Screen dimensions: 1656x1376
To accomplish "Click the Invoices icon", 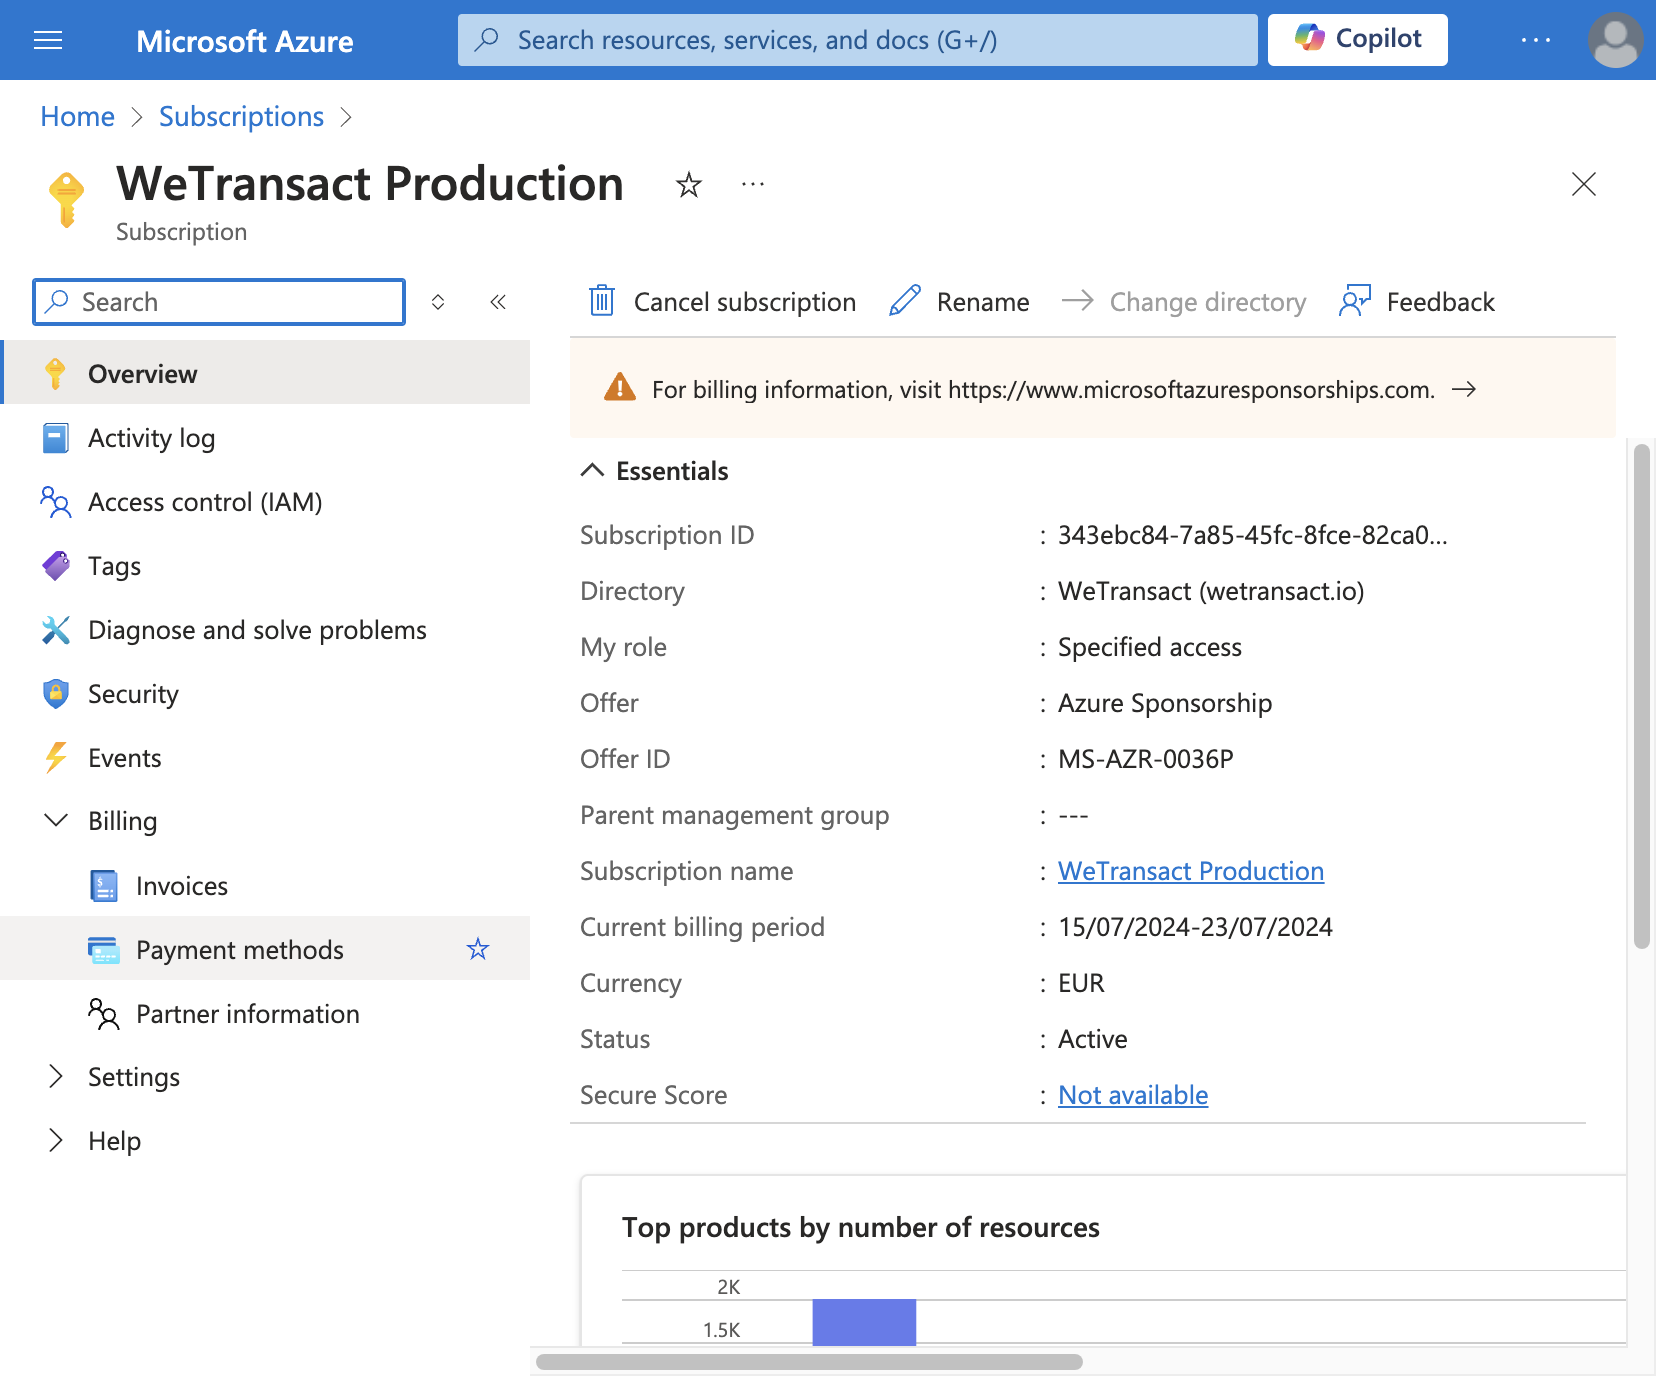I will pyautogui.click(x=104, y=886).
